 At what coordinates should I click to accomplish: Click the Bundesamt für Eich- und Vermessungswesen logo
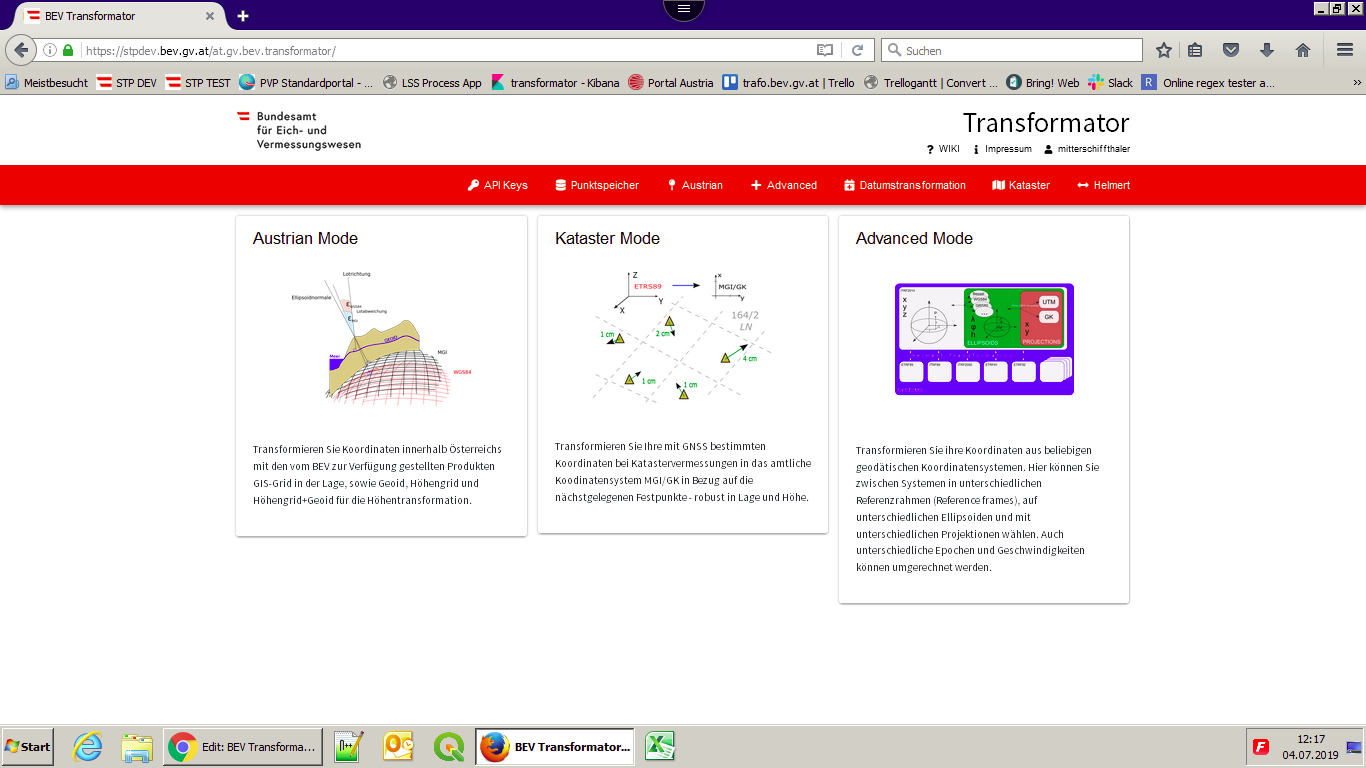(299, 130)
